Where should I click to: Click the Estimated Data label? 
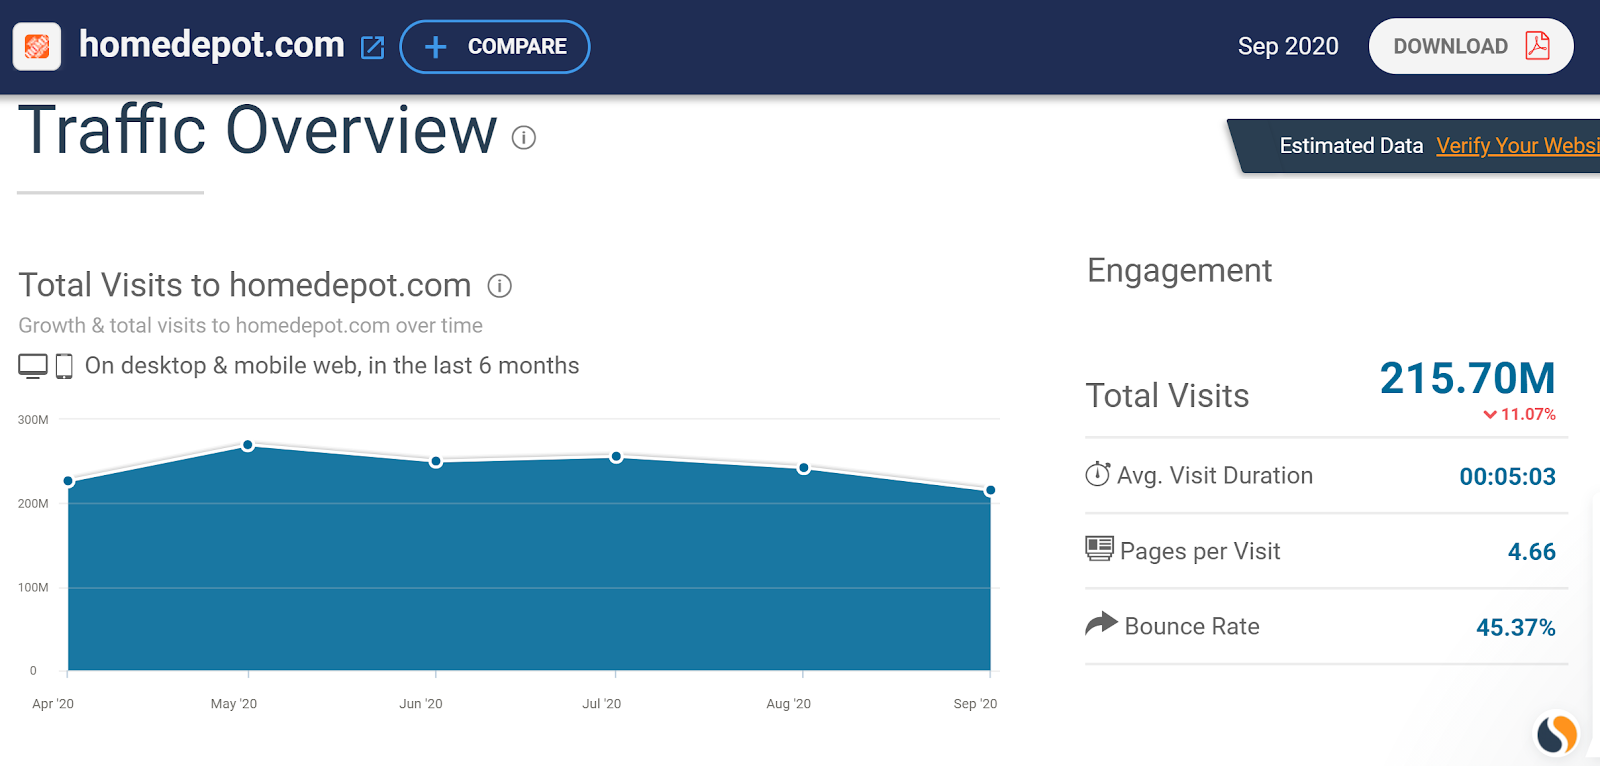[x=1351, y=146]
